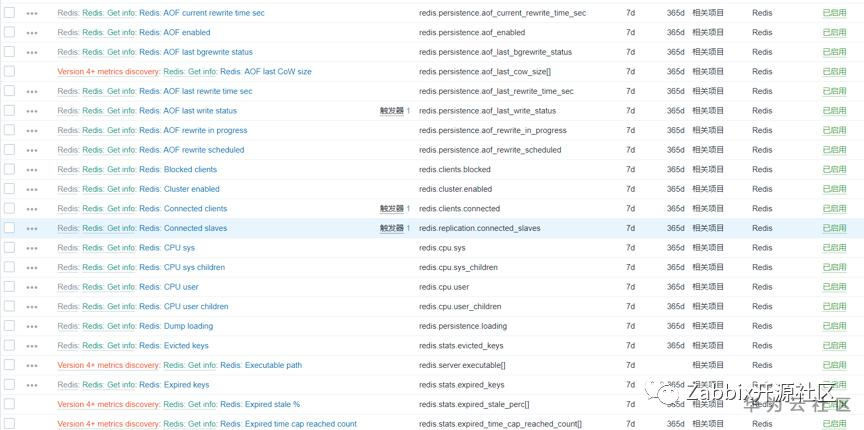Open the ellipsis menu for AOF enabled row
Screen dimensions: 864x430
(32, 33)
